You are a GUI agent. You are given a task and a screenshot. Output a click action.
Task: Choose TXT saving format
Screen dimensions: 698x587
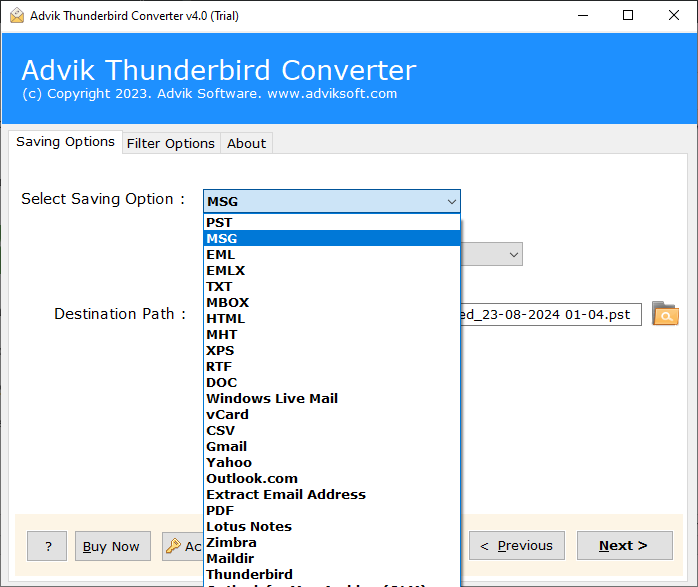[332, 287]
